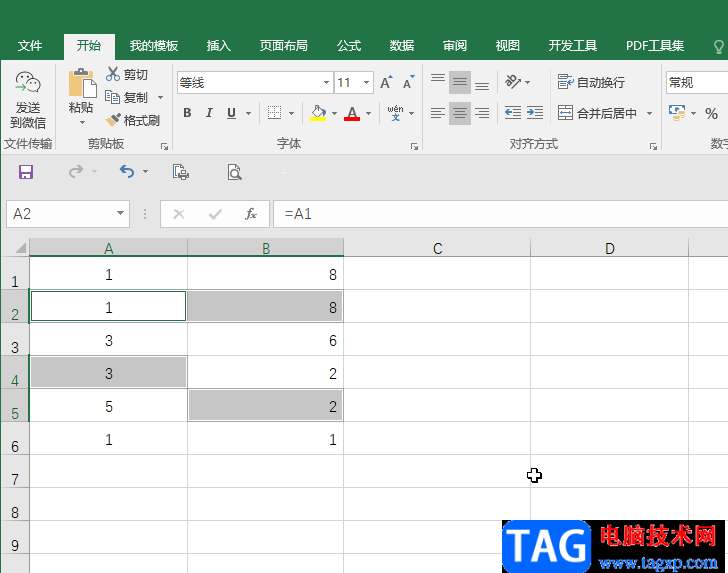Image resolution: width=728 pixels, height=573 pixels.
Task: Click the fx insert function button
Action: click(251, 214)
